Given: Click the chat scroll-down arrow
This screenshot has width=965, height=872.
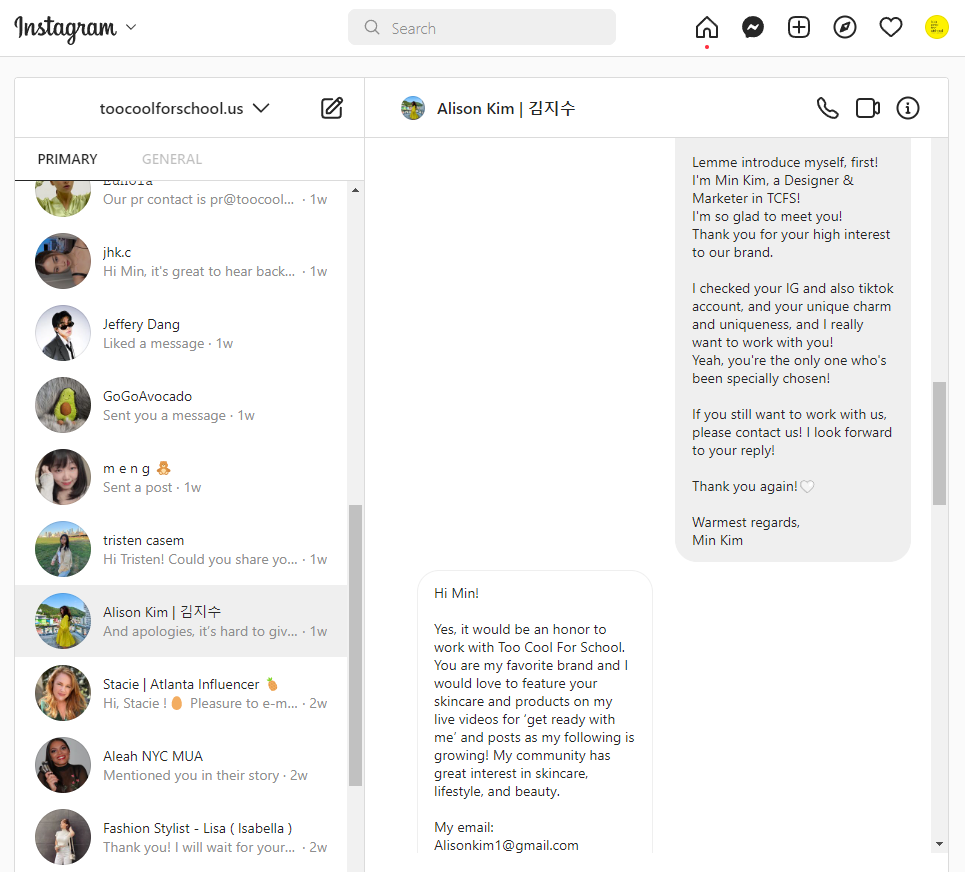Looking at the screenshot, I should click(x=939, y=844).
